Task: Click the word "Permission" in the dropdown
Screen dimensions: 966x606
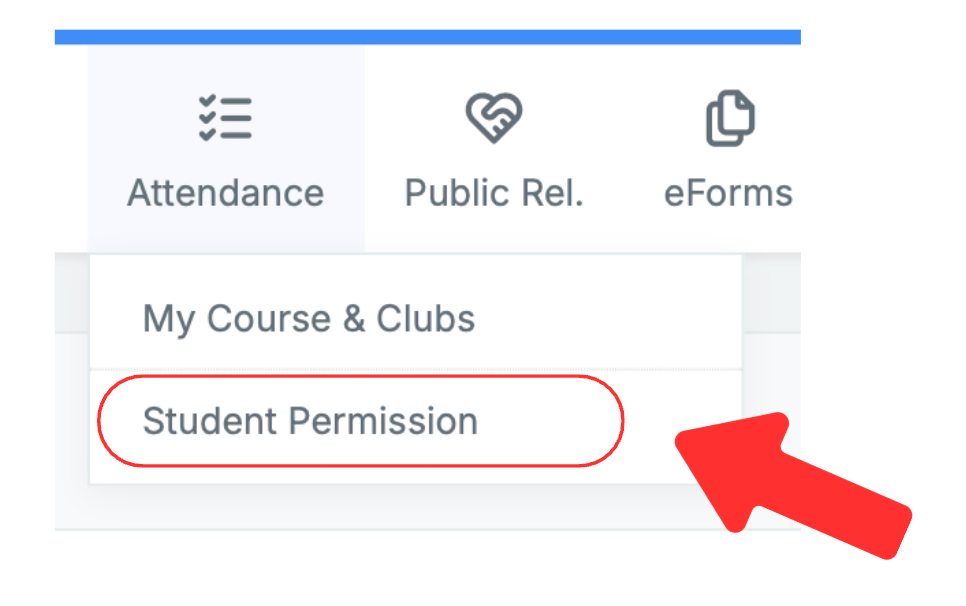Action: click(x=382, y=421)
